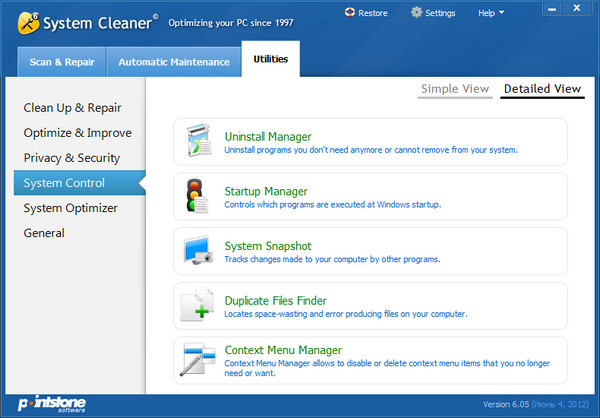The image size is (600, 418).
Task: Choose Privacy & Security in sidebar
Action: point(72,158)
